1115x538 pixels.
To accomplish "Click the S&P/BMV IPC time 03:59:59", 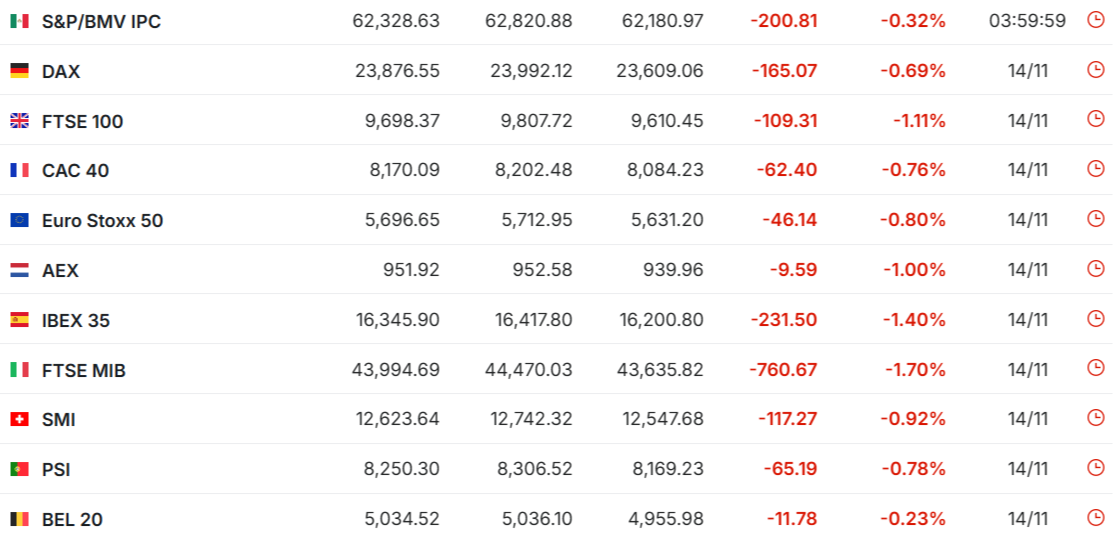I will click(1027, 21).
